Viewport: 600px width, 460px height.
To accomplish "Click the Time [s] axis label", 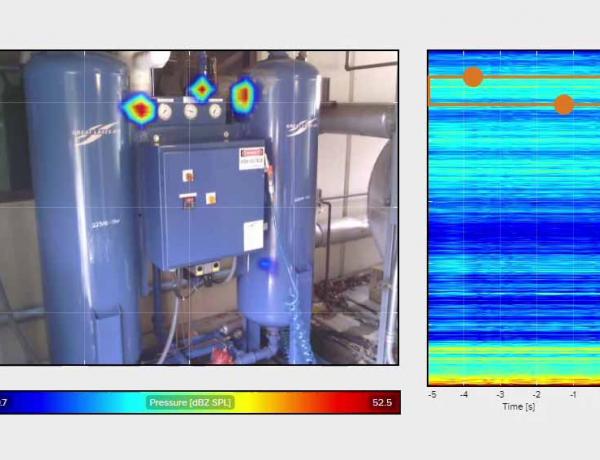I will coord(517,407).
